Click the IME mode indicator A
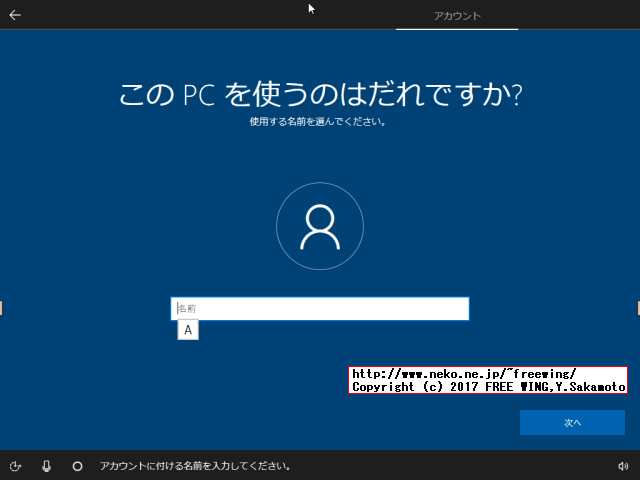 coord(188,330)
